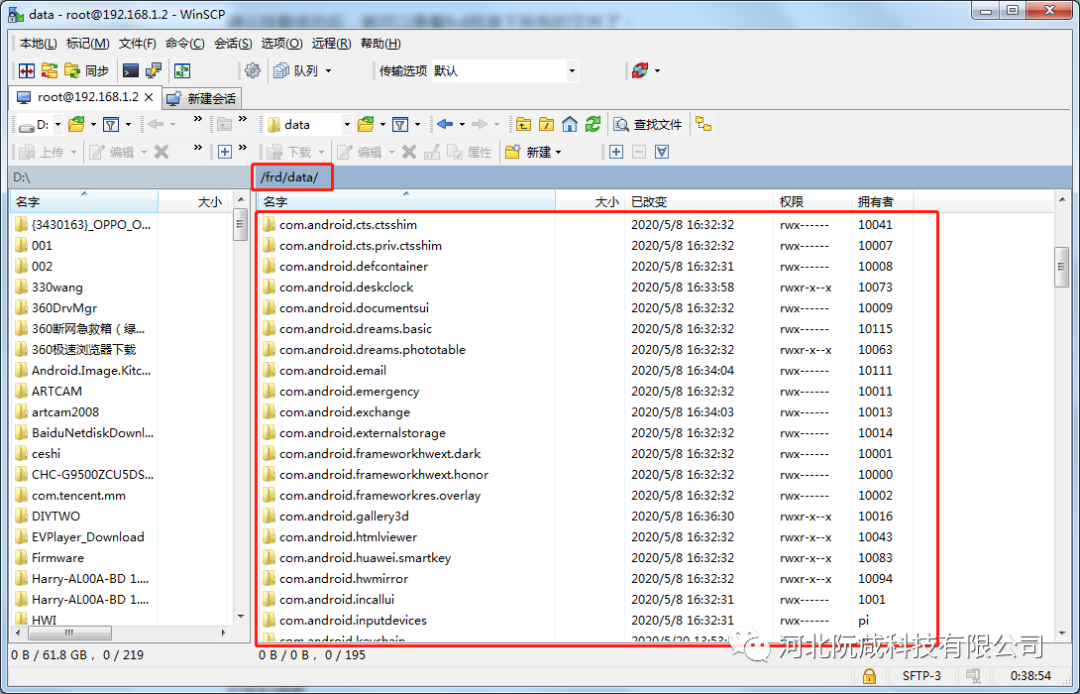Click the /frd/data/ remote path label
The height and width of the screenshot is (694, 1080).
pyautogui.click(x=289, y=178)
